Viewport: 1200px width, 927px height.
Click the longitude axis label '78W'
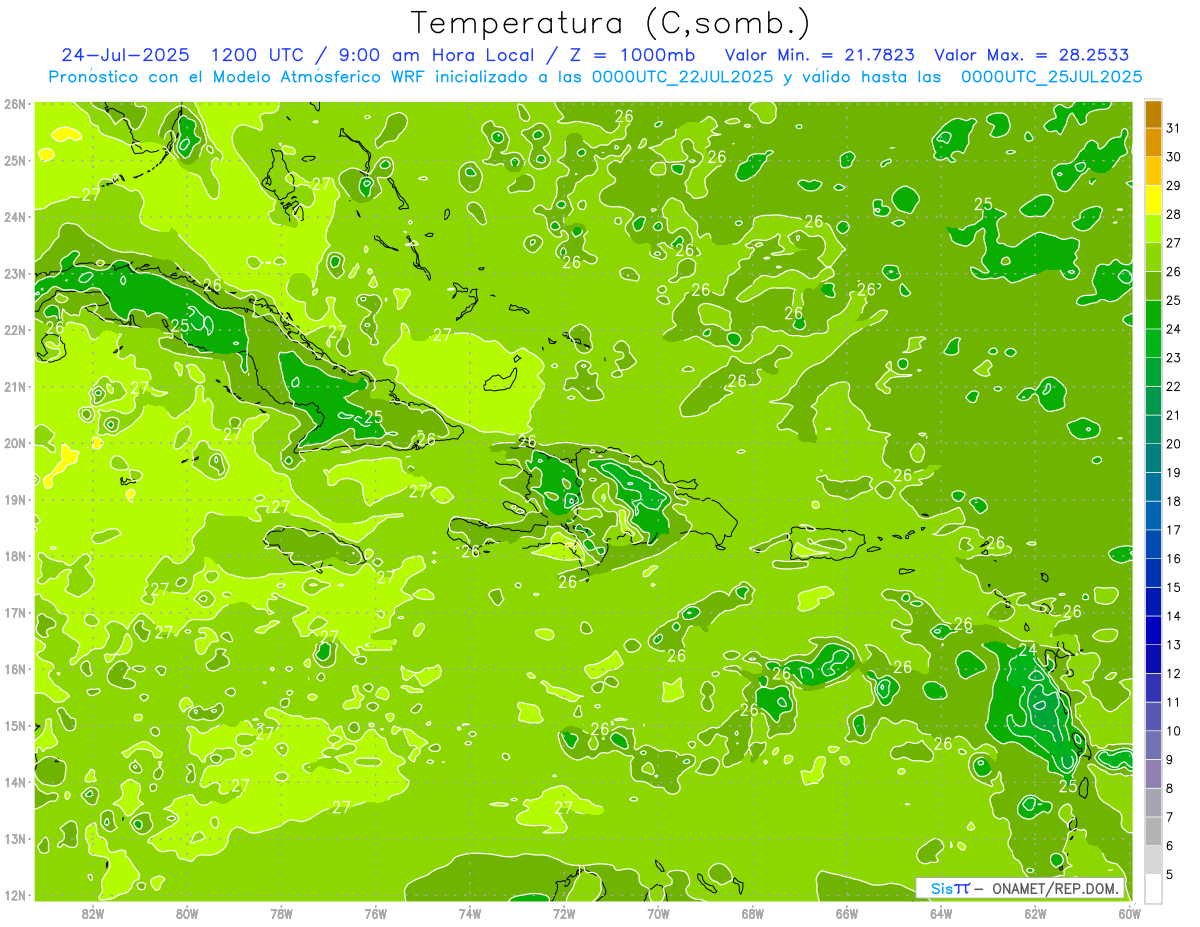281,913
